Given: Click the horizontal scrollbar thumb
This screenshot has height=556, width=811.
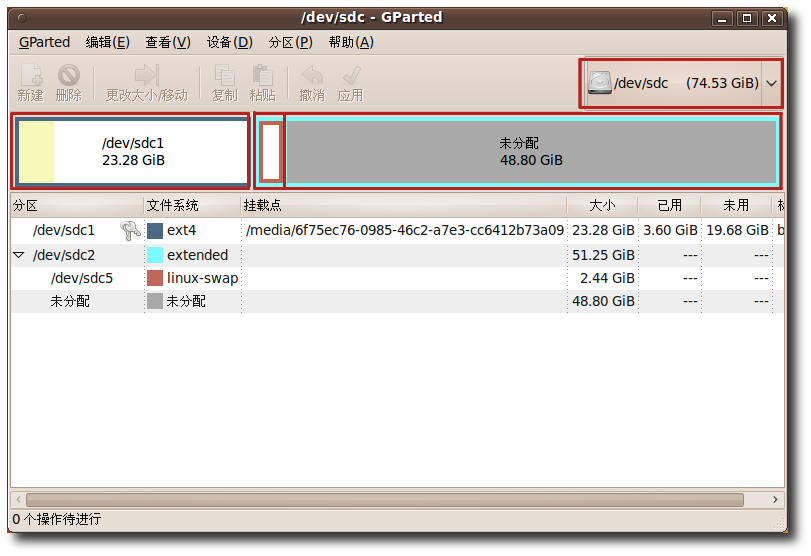Looking at the screenshot, I should click(x=385, y=500).
